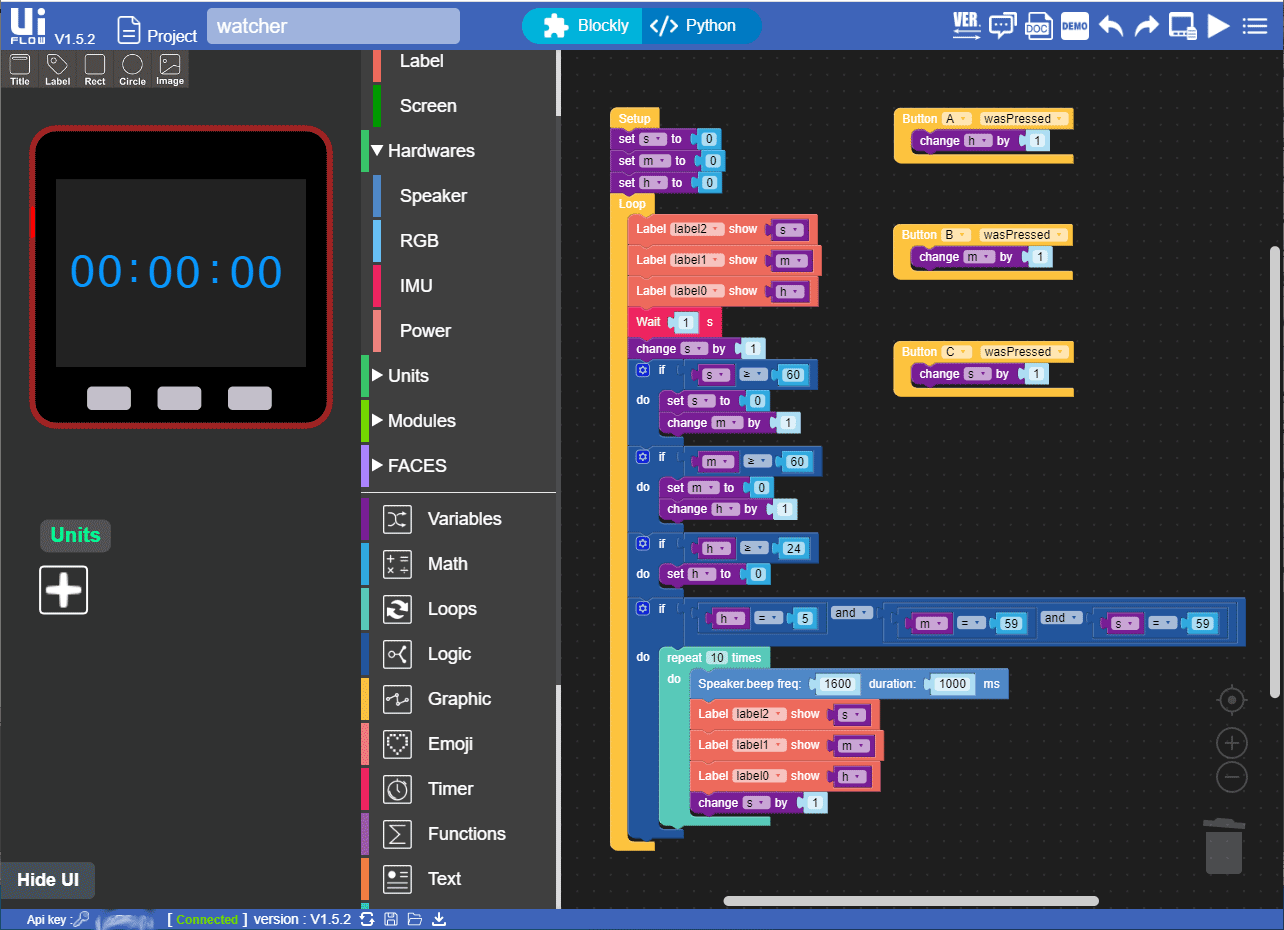1284x930 pixels.
Task: Expand the Units category
Action: click(377, 375)
